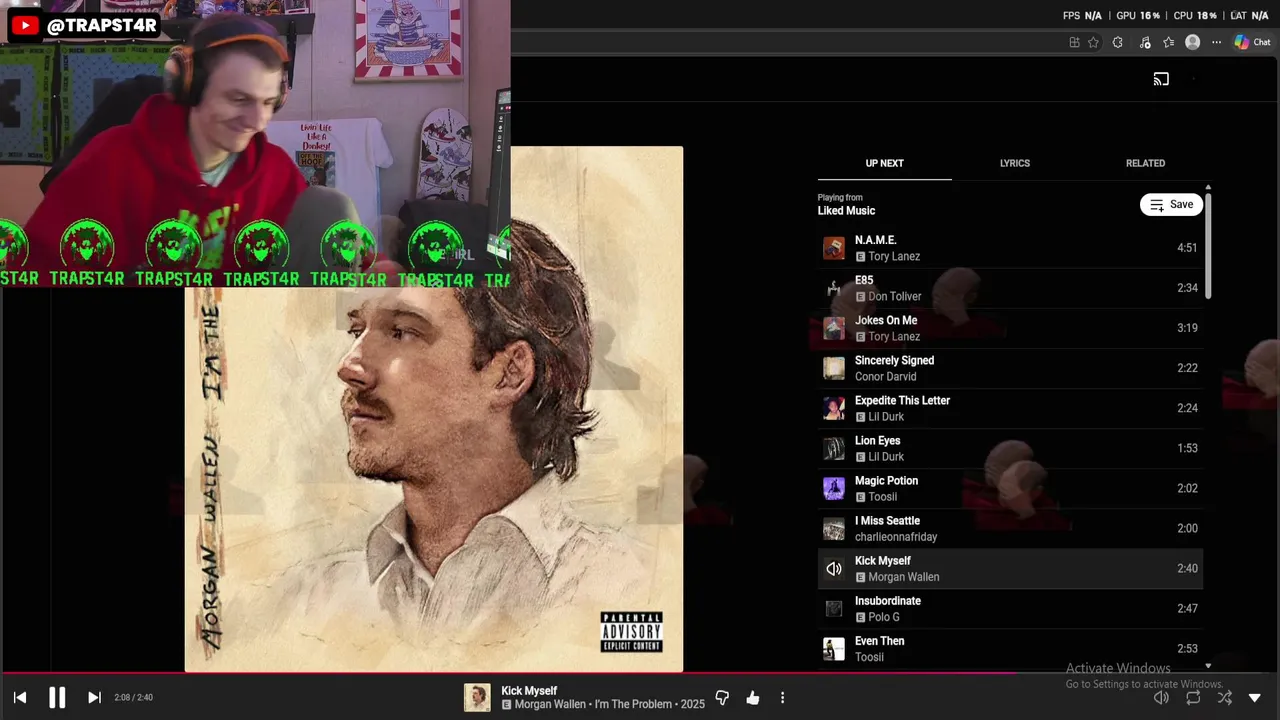Save the queue to a playlist
This screenshot has width=1280, height=720.
pyautogui.click(x=1171, y=204)
